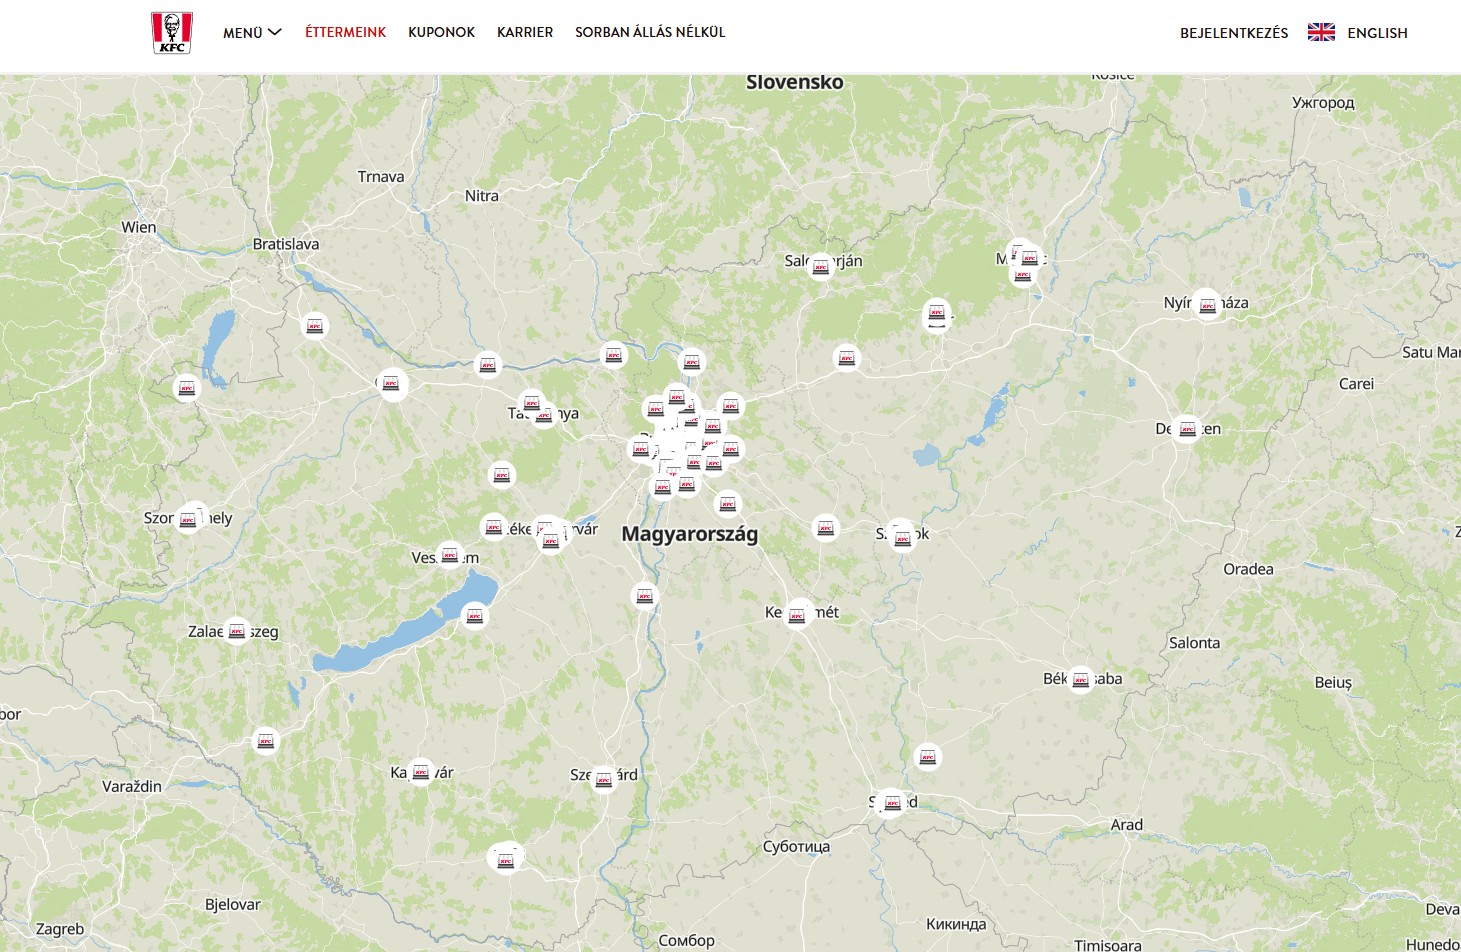Open the KARRIER link

[525, 32]
